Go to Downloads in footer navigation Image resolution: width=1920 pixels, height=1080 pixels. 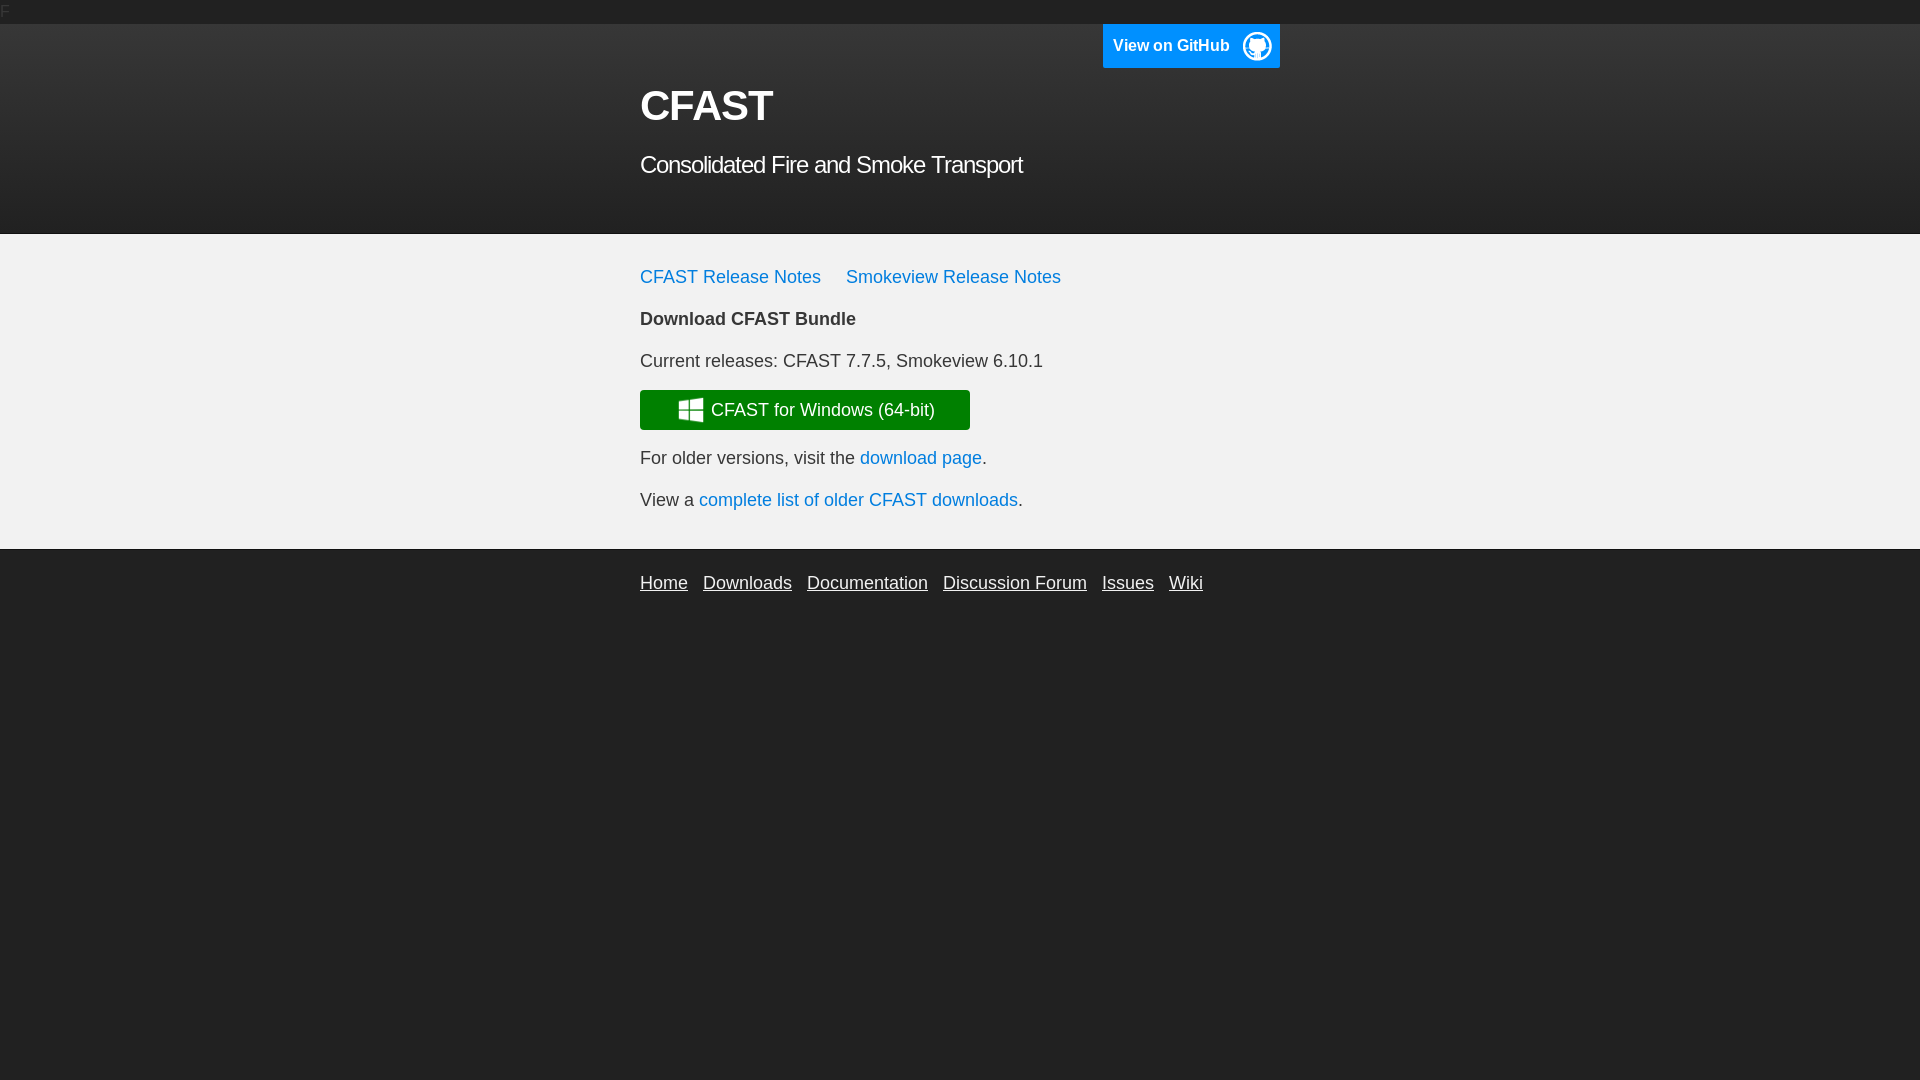(747, 583)
